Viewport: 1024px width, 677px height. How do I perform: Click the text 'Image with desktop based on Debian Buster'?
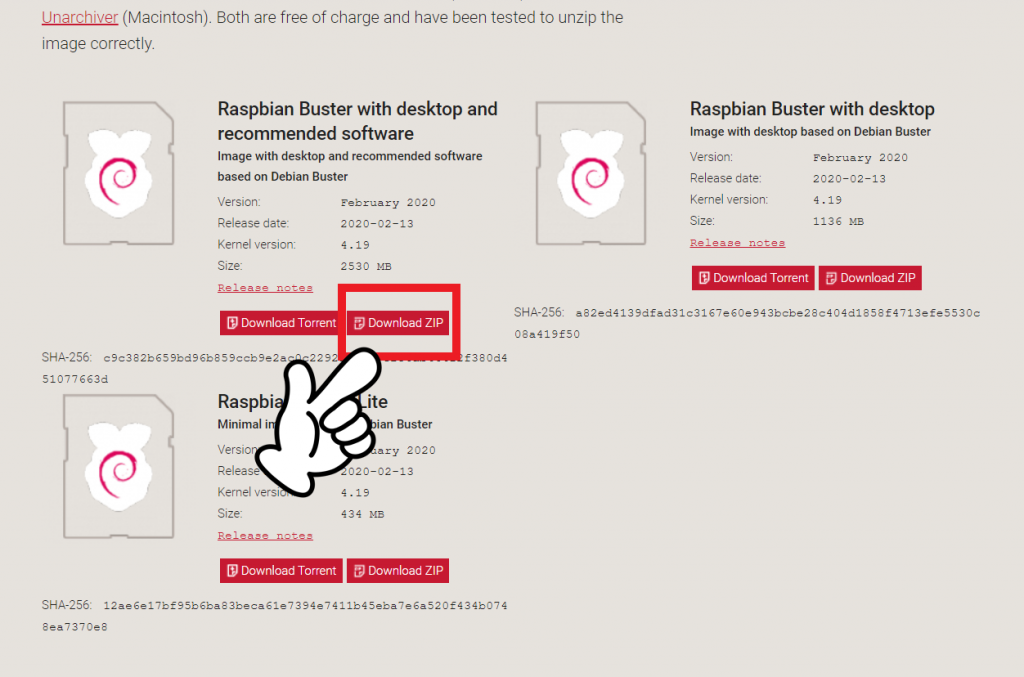pyautogui.click(x=810, y=132)
